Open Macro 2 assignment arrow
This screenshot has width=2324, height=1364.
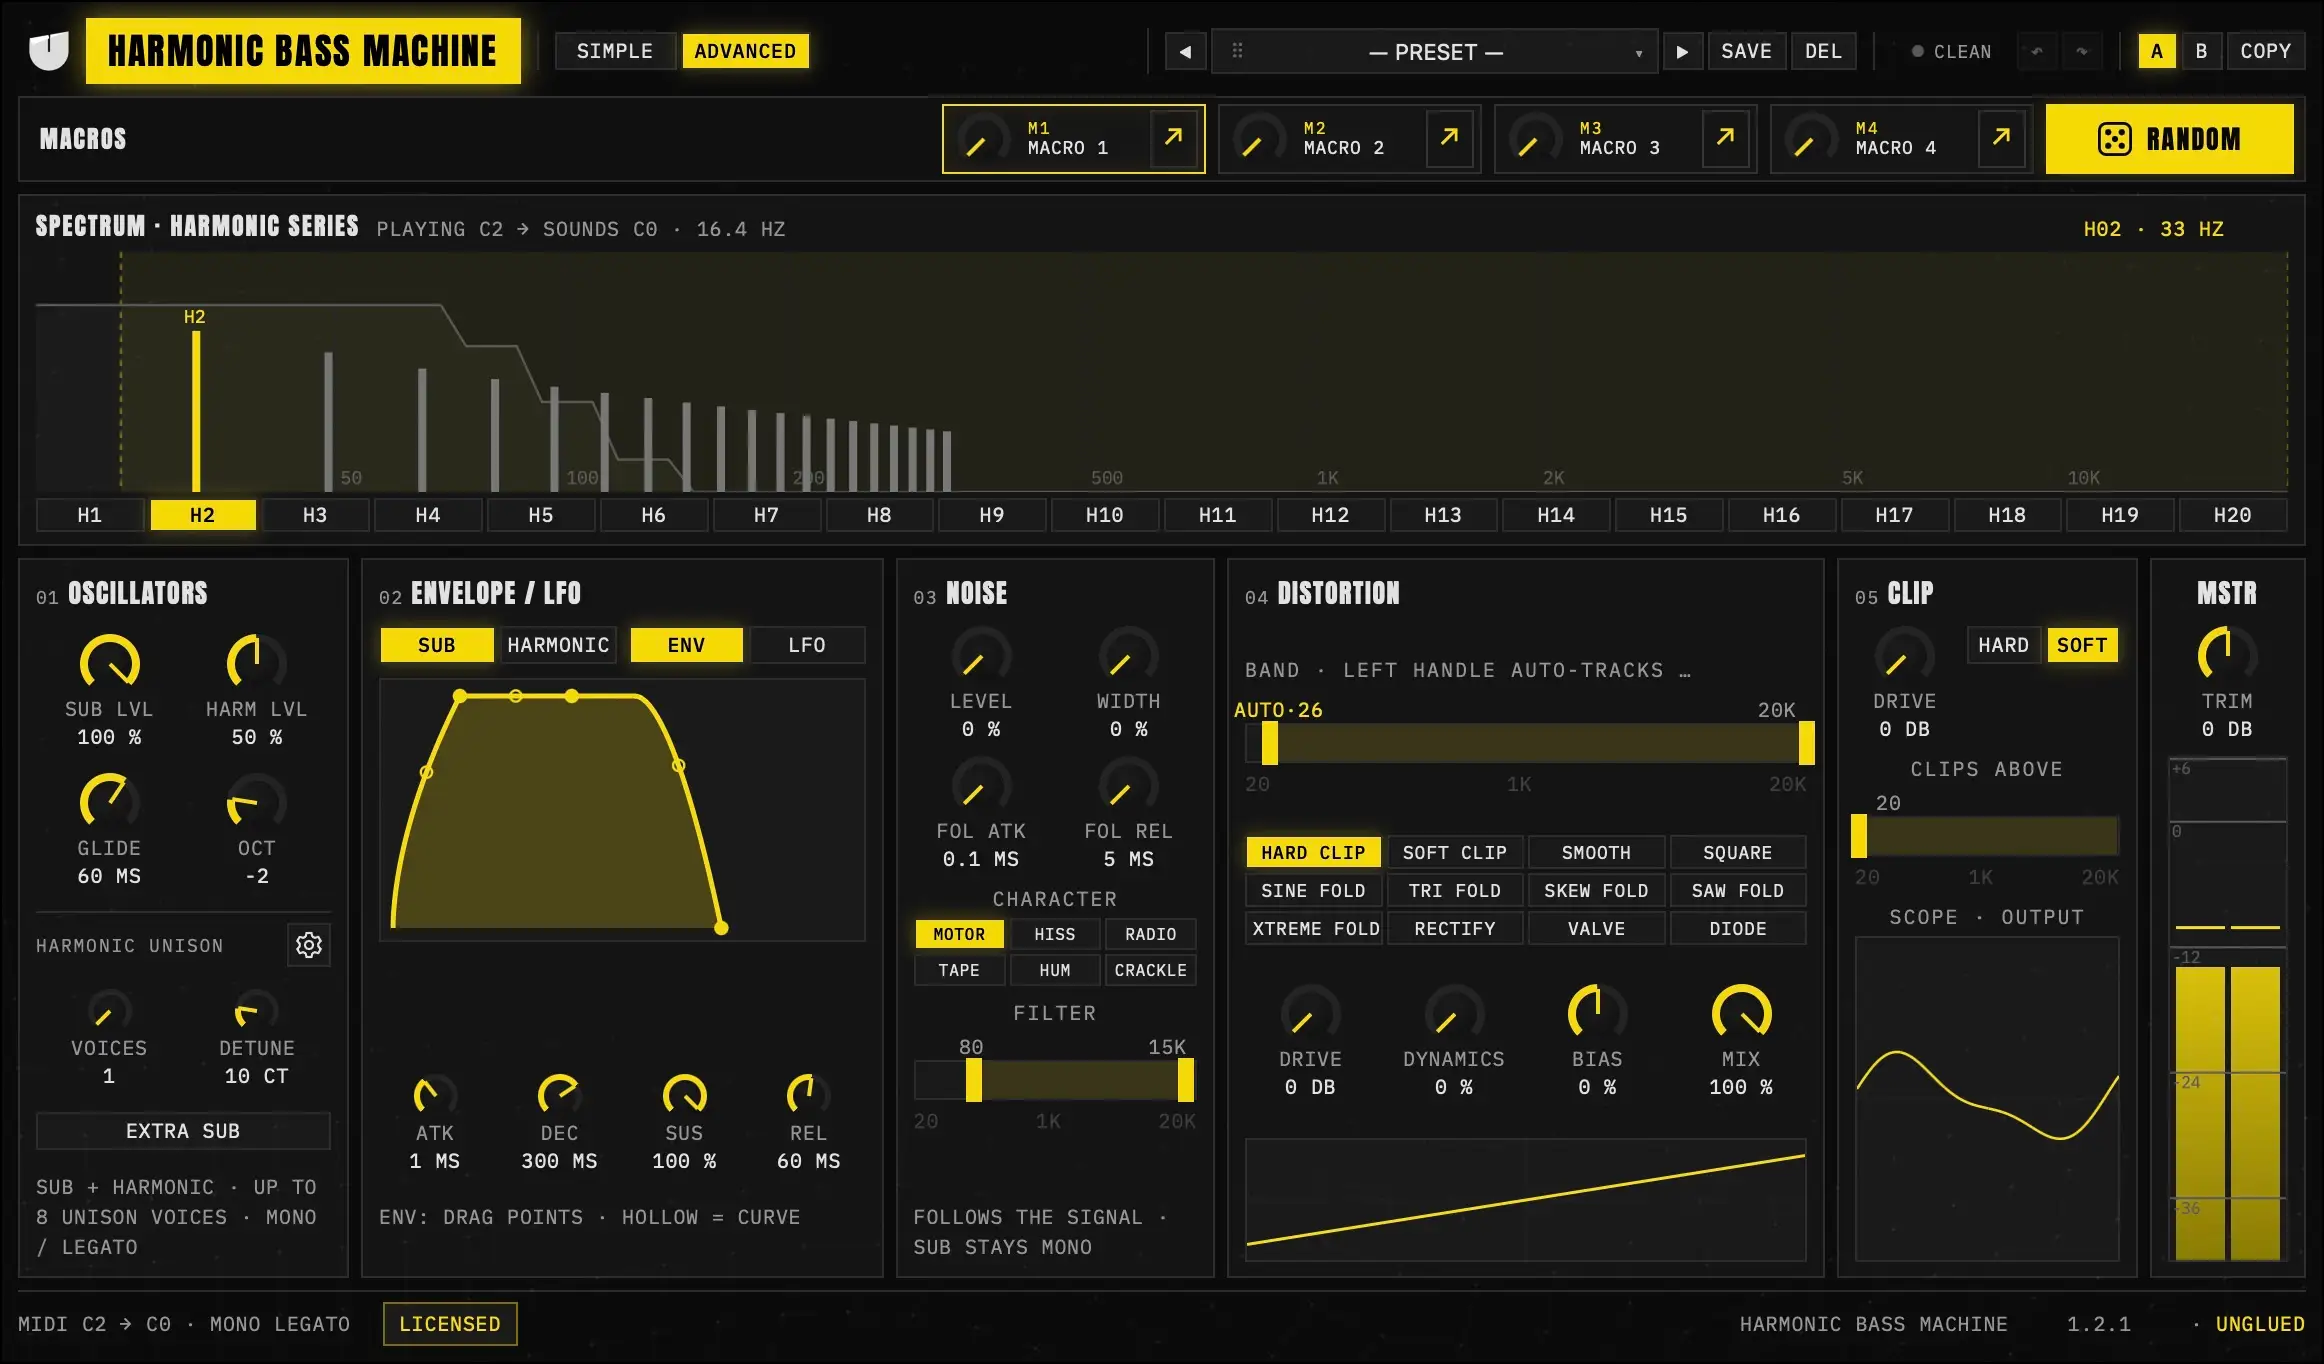pos(1449,136)
